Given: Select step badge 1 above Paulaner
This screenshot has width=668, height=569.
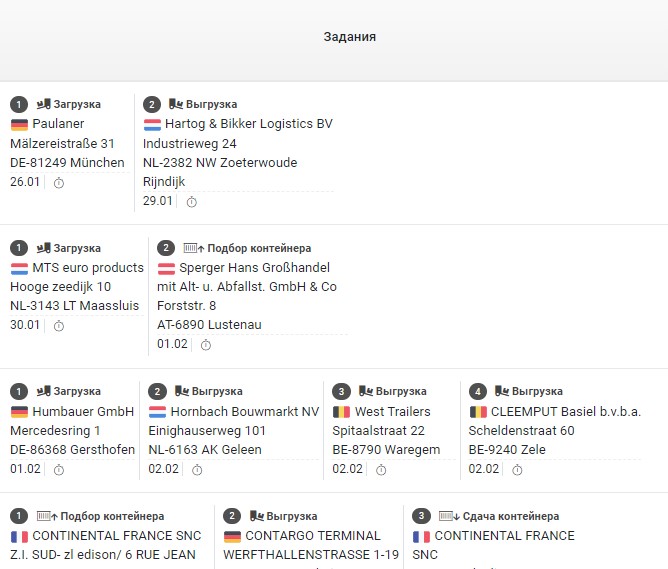Looking at the screenshot, I should (x=19, y=104).
